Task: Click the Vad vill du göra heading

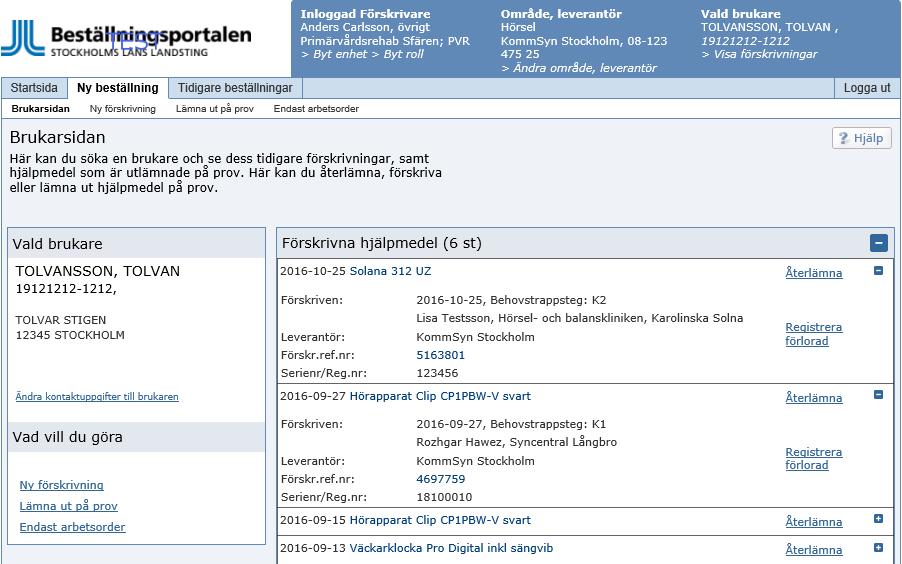Action: 67,437
